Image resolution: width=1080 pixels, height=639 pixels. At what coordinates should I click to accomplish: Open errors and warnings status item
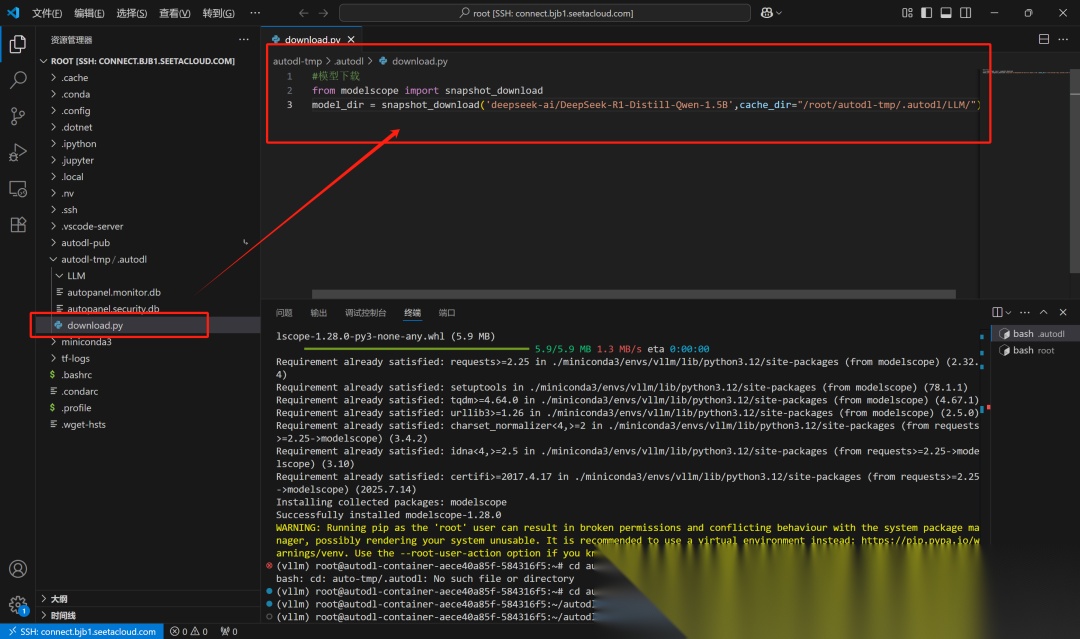click(x=189, y=631)
